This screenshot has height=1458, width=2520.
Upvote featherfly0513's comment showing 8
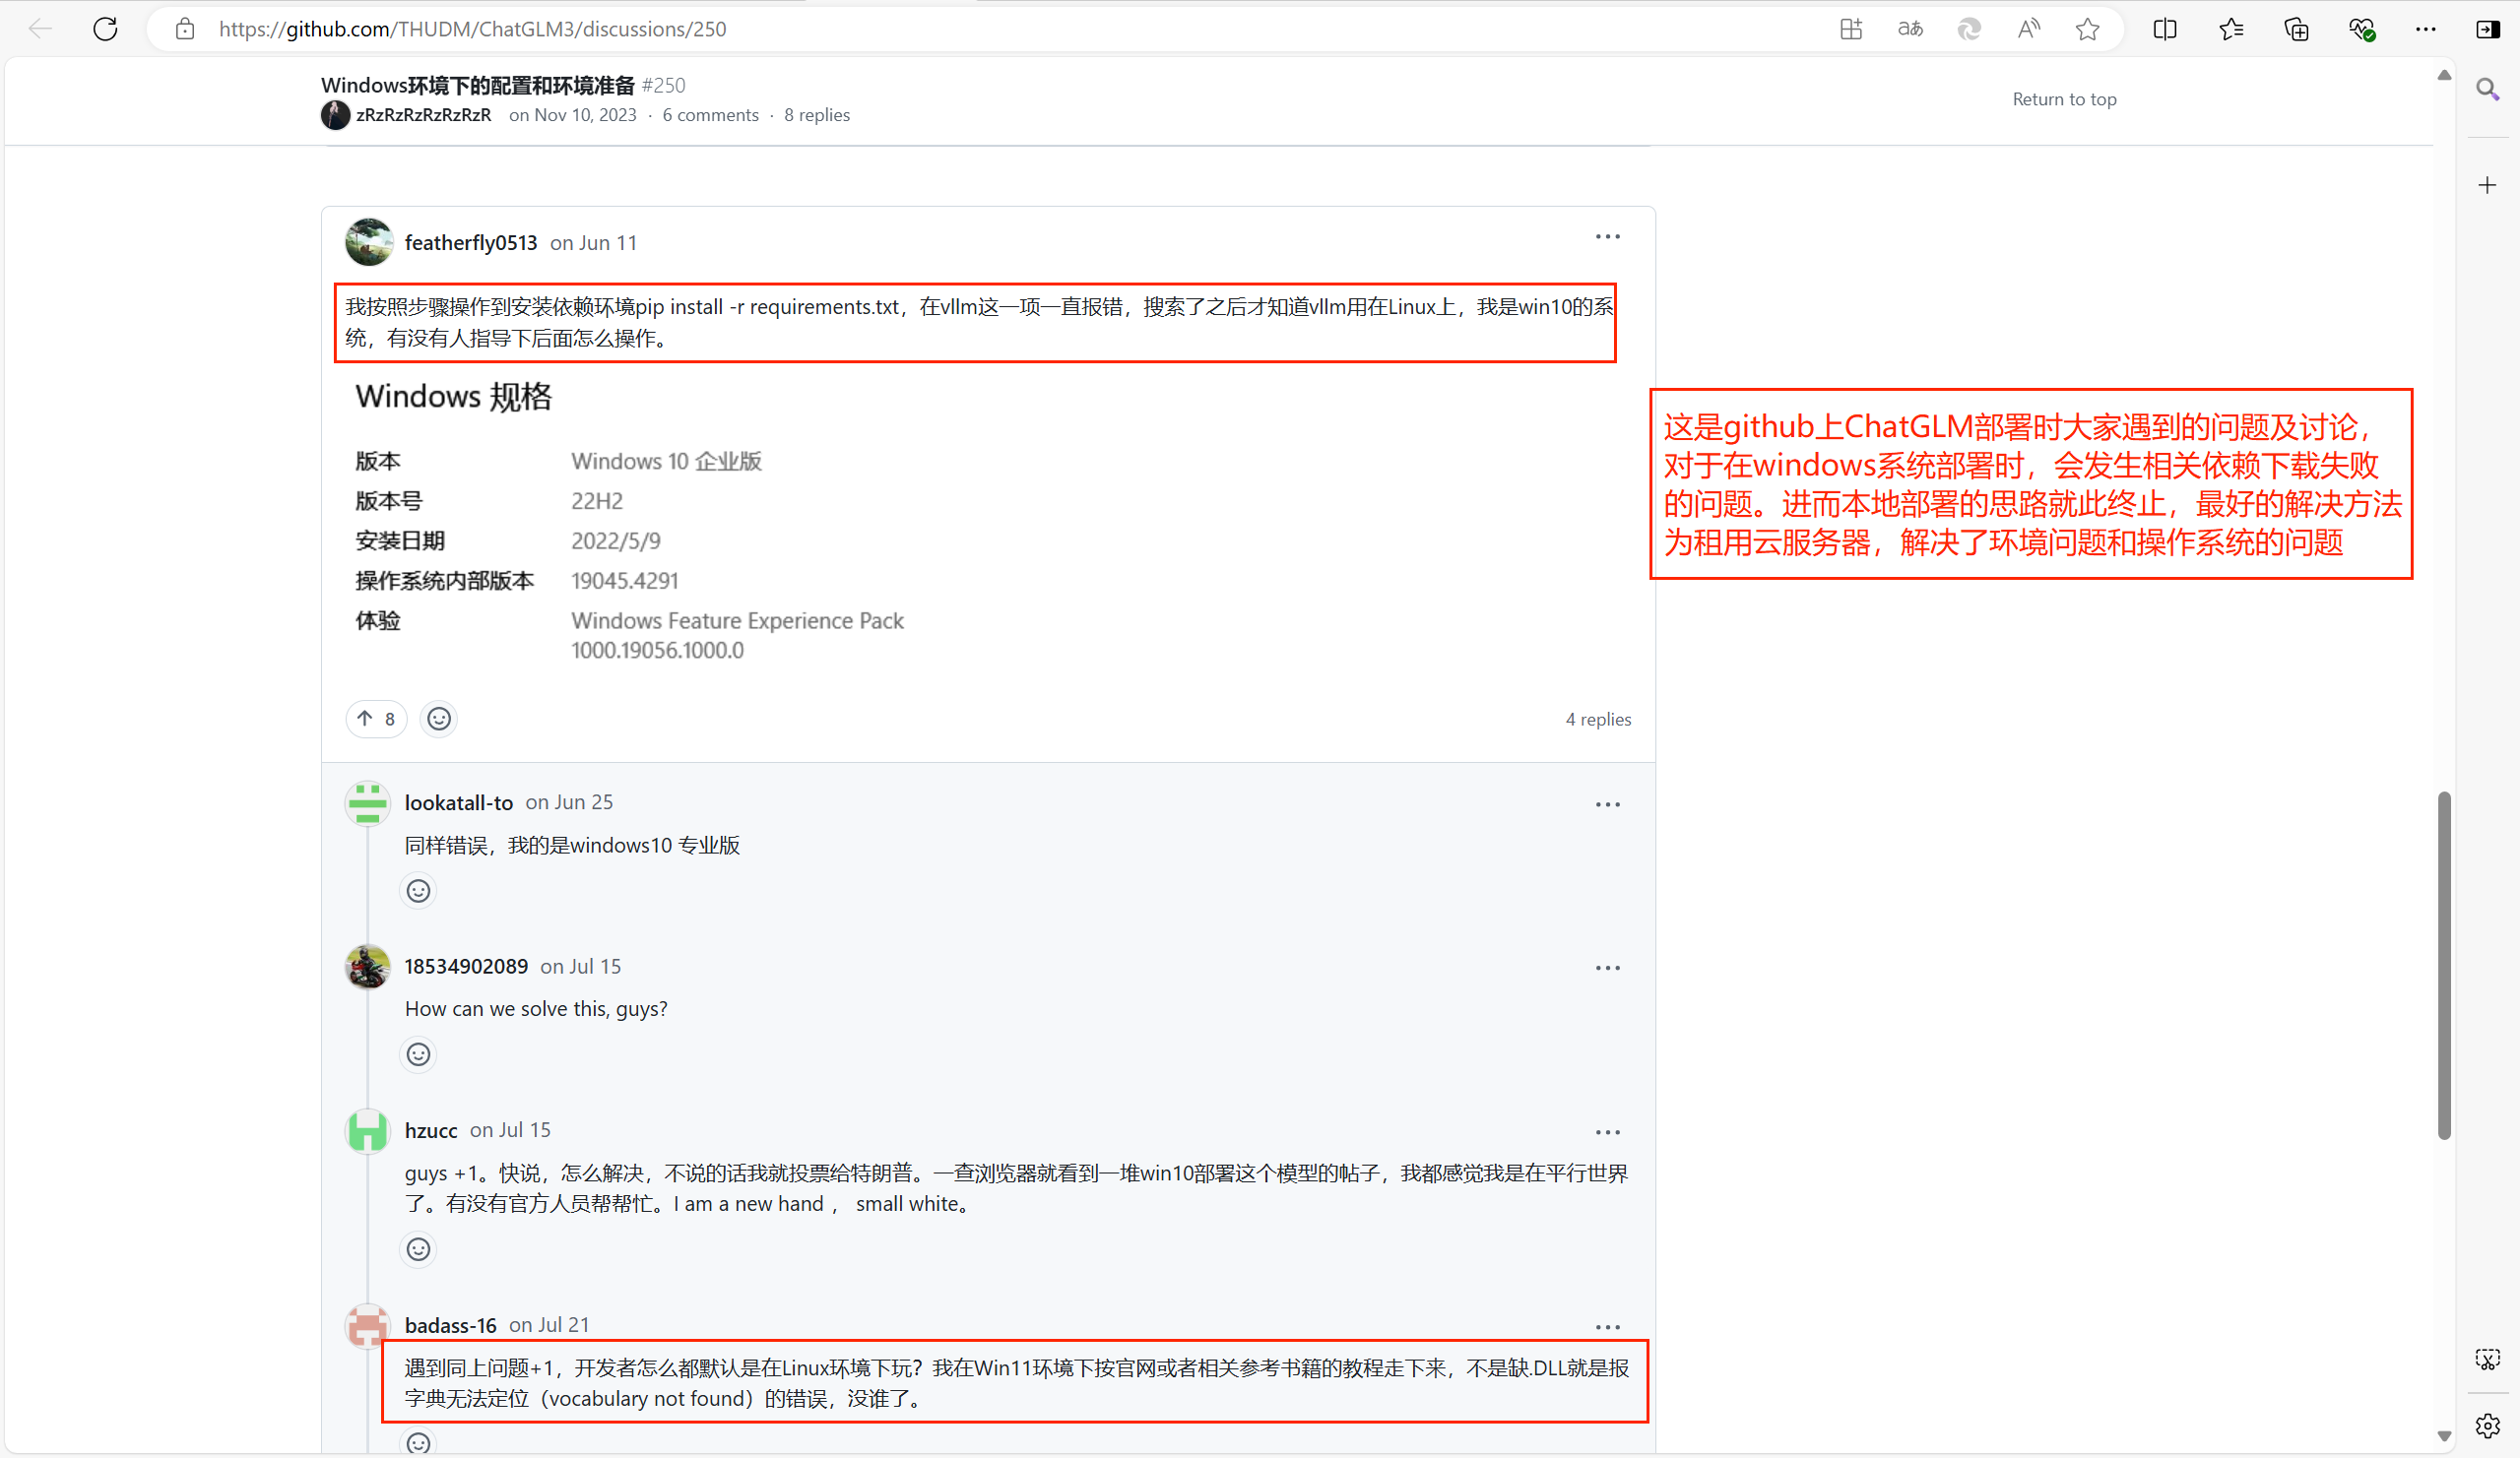(377, 719)
